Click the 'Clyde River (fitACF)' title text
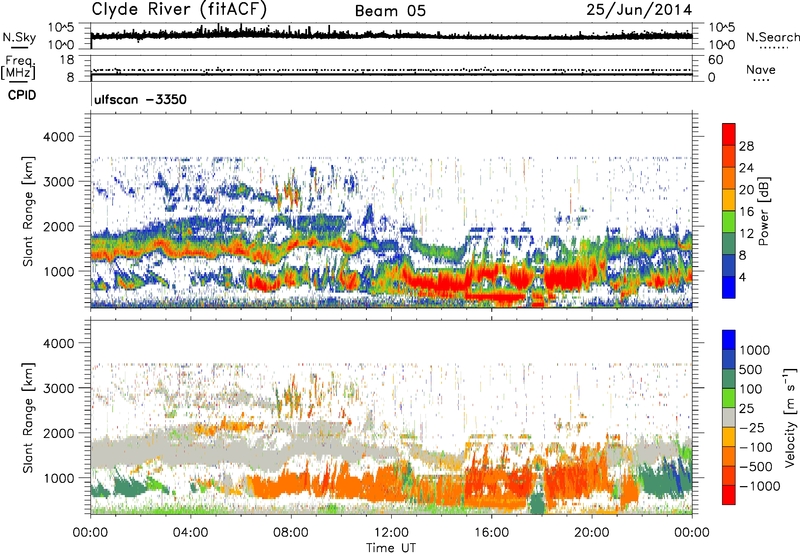The image size is (800, 554). coord(179,10)
